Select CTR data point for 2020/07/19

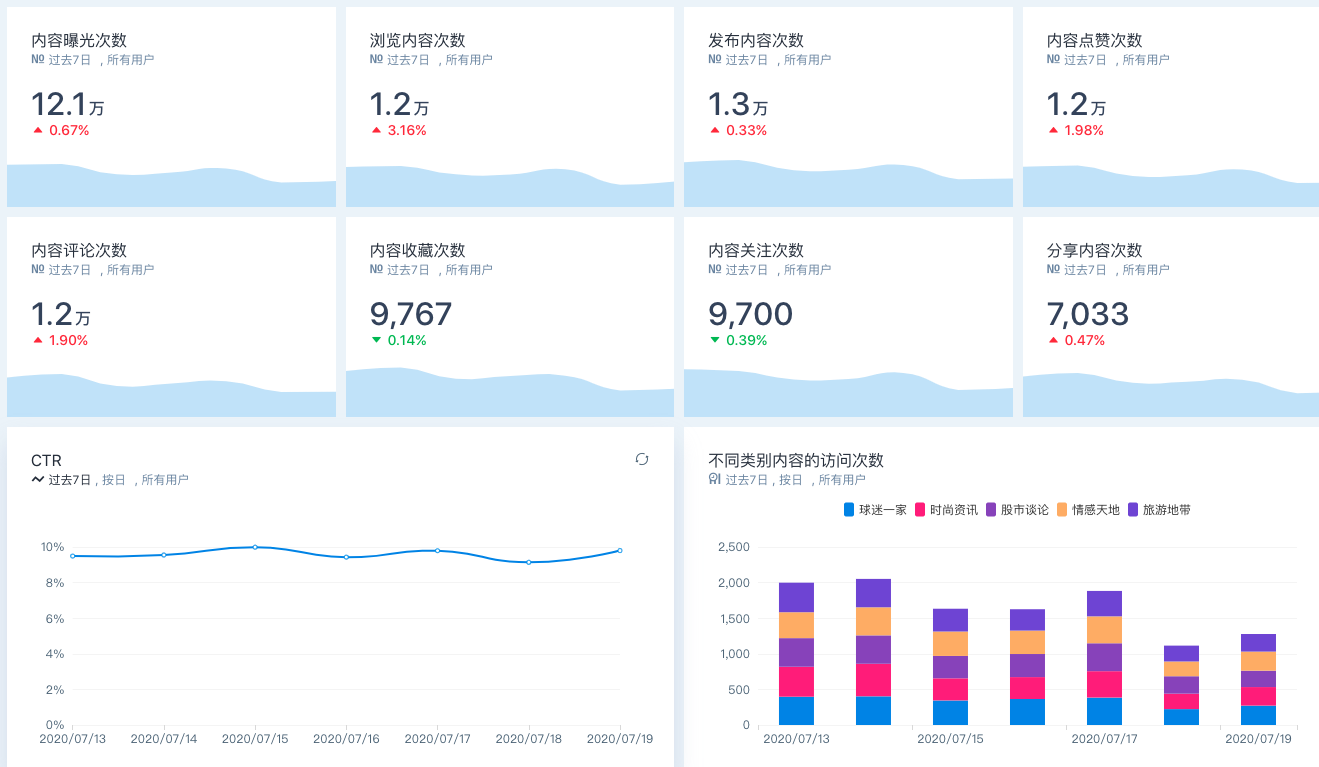pyautogui.click(x=620, y=550)
